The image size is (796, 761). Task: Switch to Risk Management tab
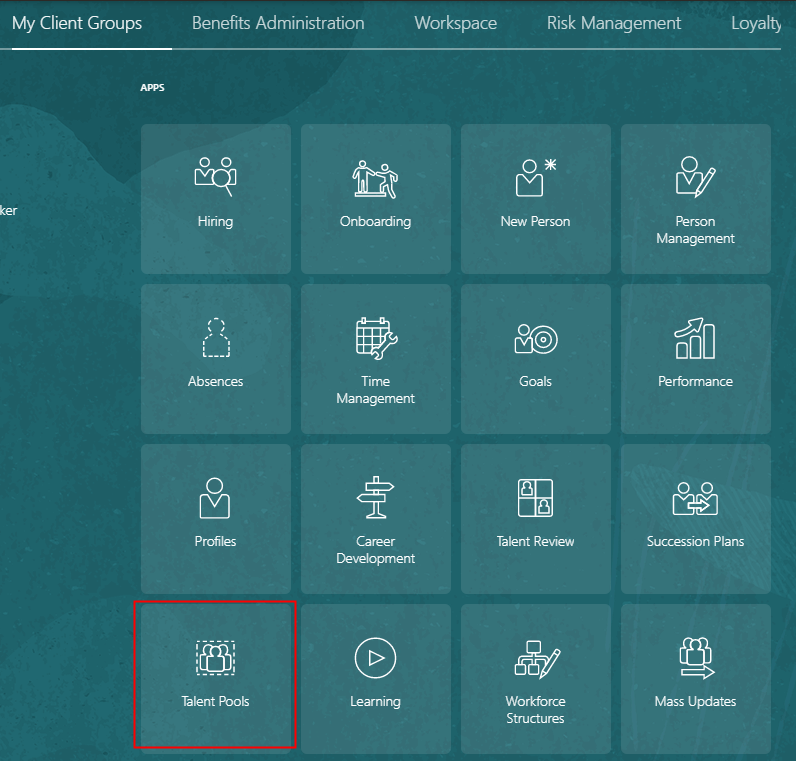click(614, 23)
